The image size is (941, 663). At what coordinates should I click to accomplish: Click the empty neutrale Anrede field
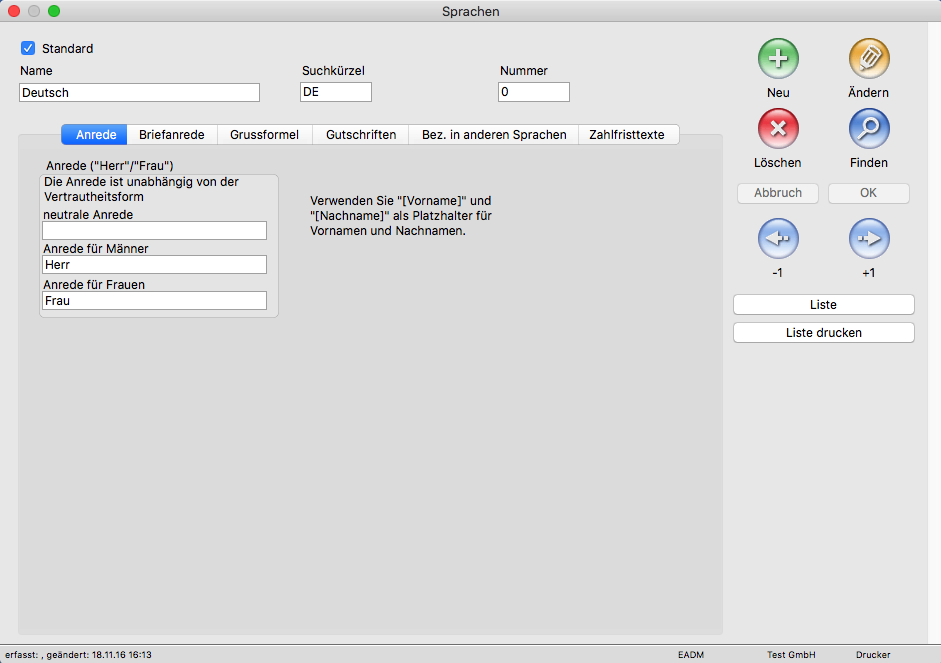(x=154, y=231)
